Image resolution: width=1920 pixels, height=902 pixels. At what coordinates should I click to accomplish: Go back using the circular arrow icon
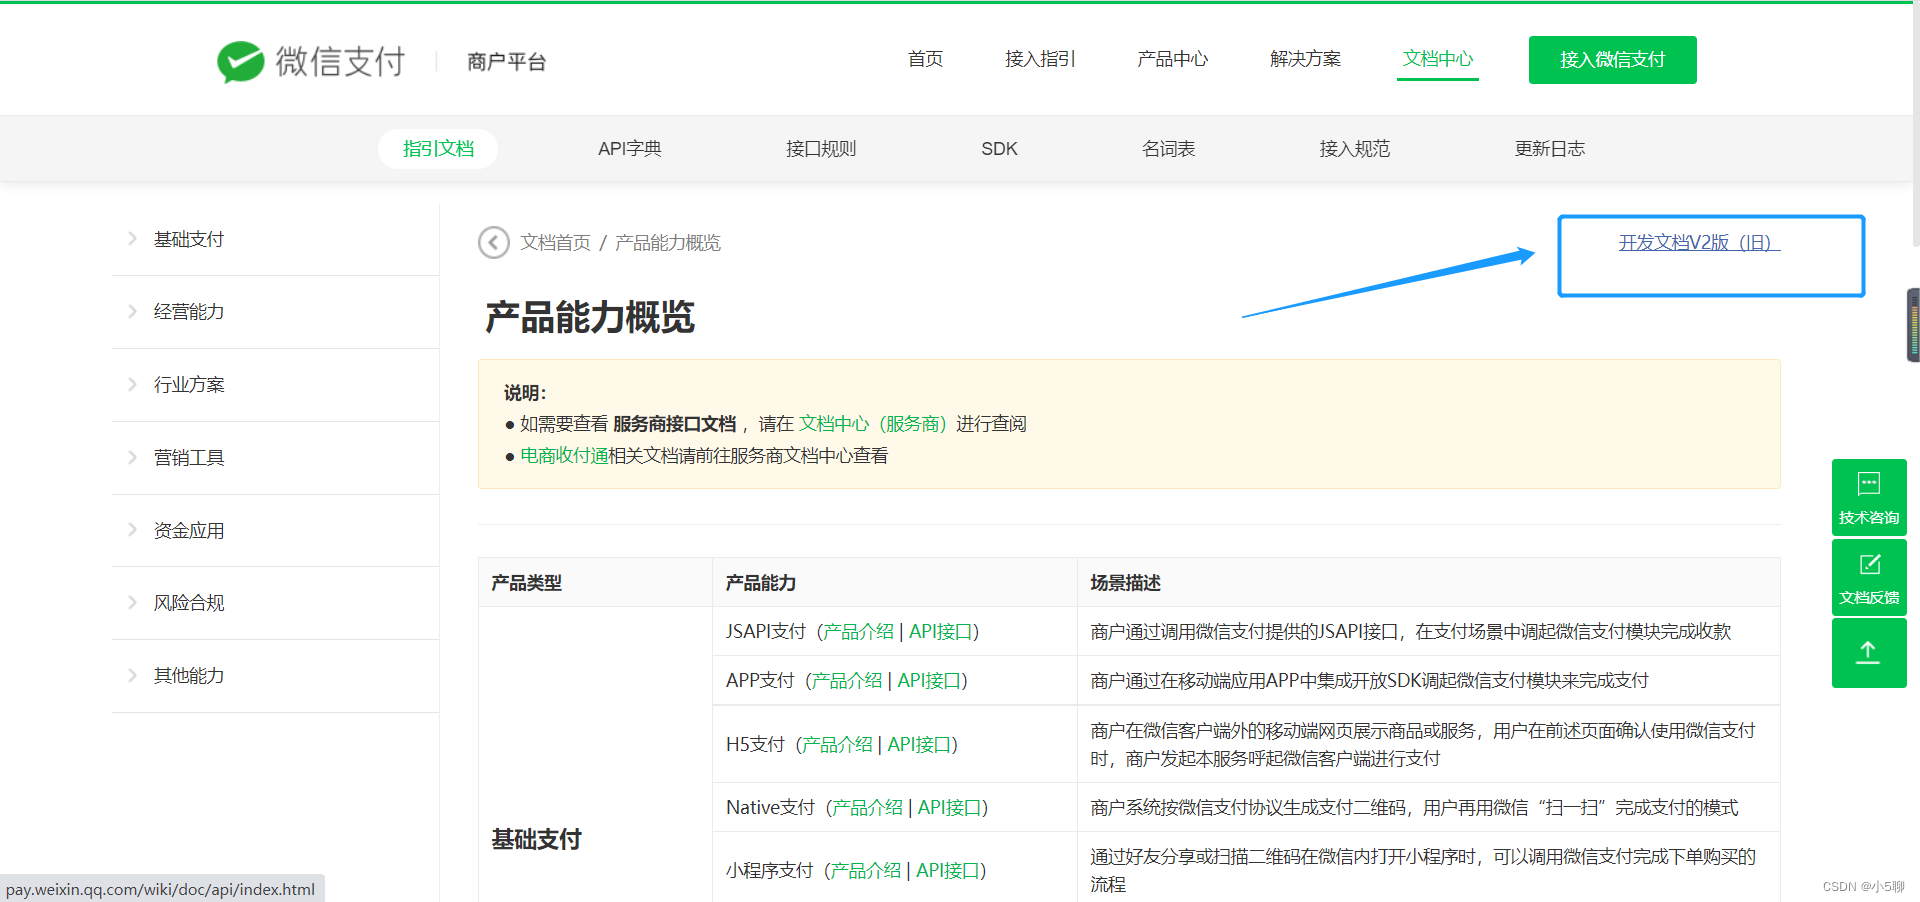pyautogui.click(x=494, y=242)
